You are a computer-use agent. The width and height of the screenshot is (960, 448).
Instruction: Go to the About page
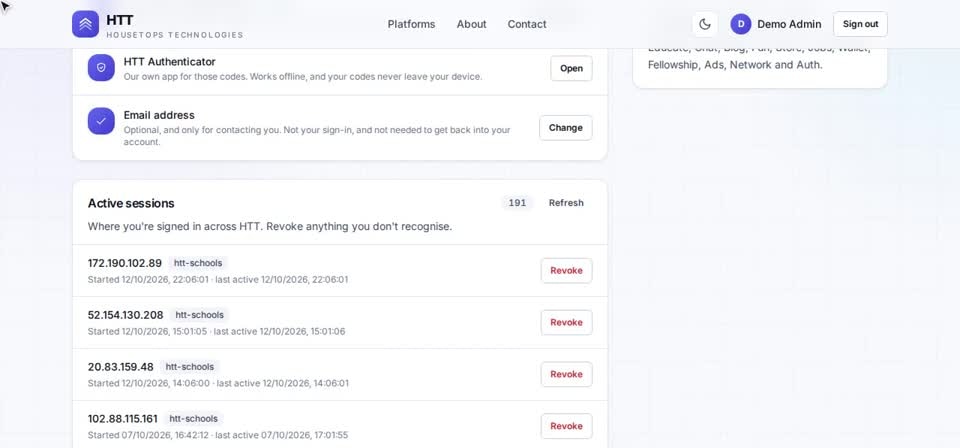click(x=471, y=24)
